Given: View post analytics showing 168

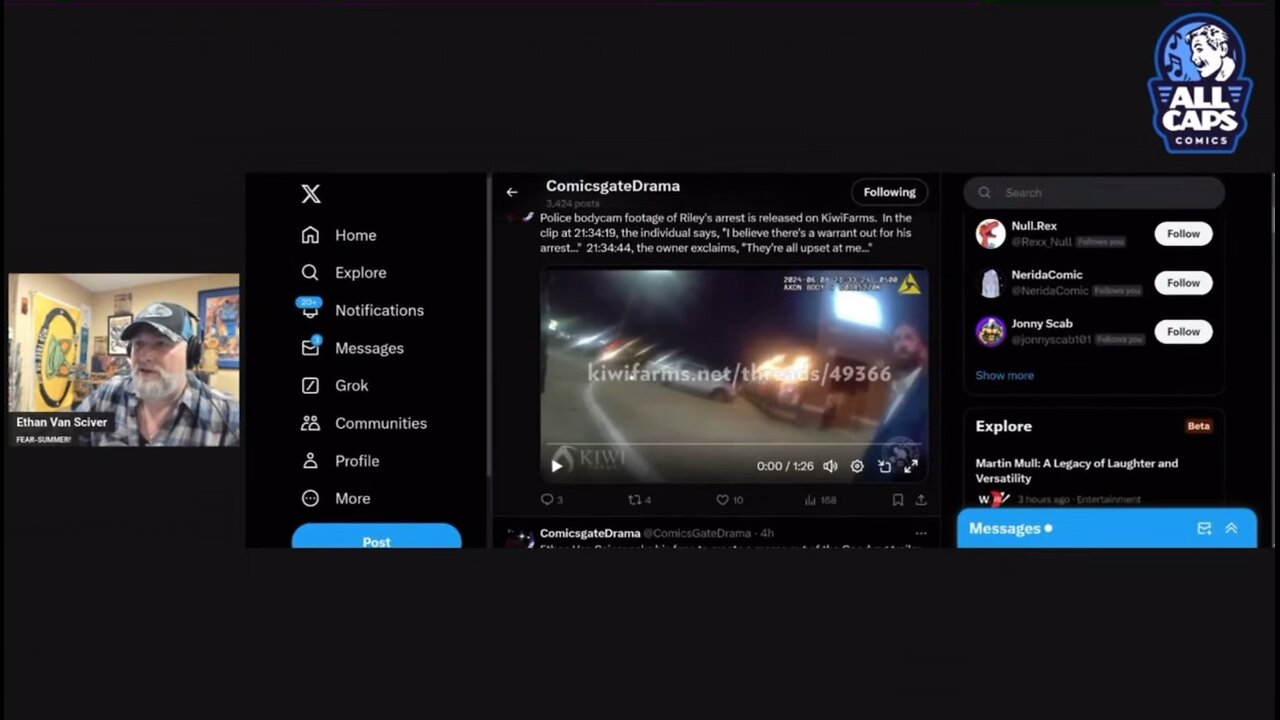Looking at the screenshot, I should click(x=820, y=499).
